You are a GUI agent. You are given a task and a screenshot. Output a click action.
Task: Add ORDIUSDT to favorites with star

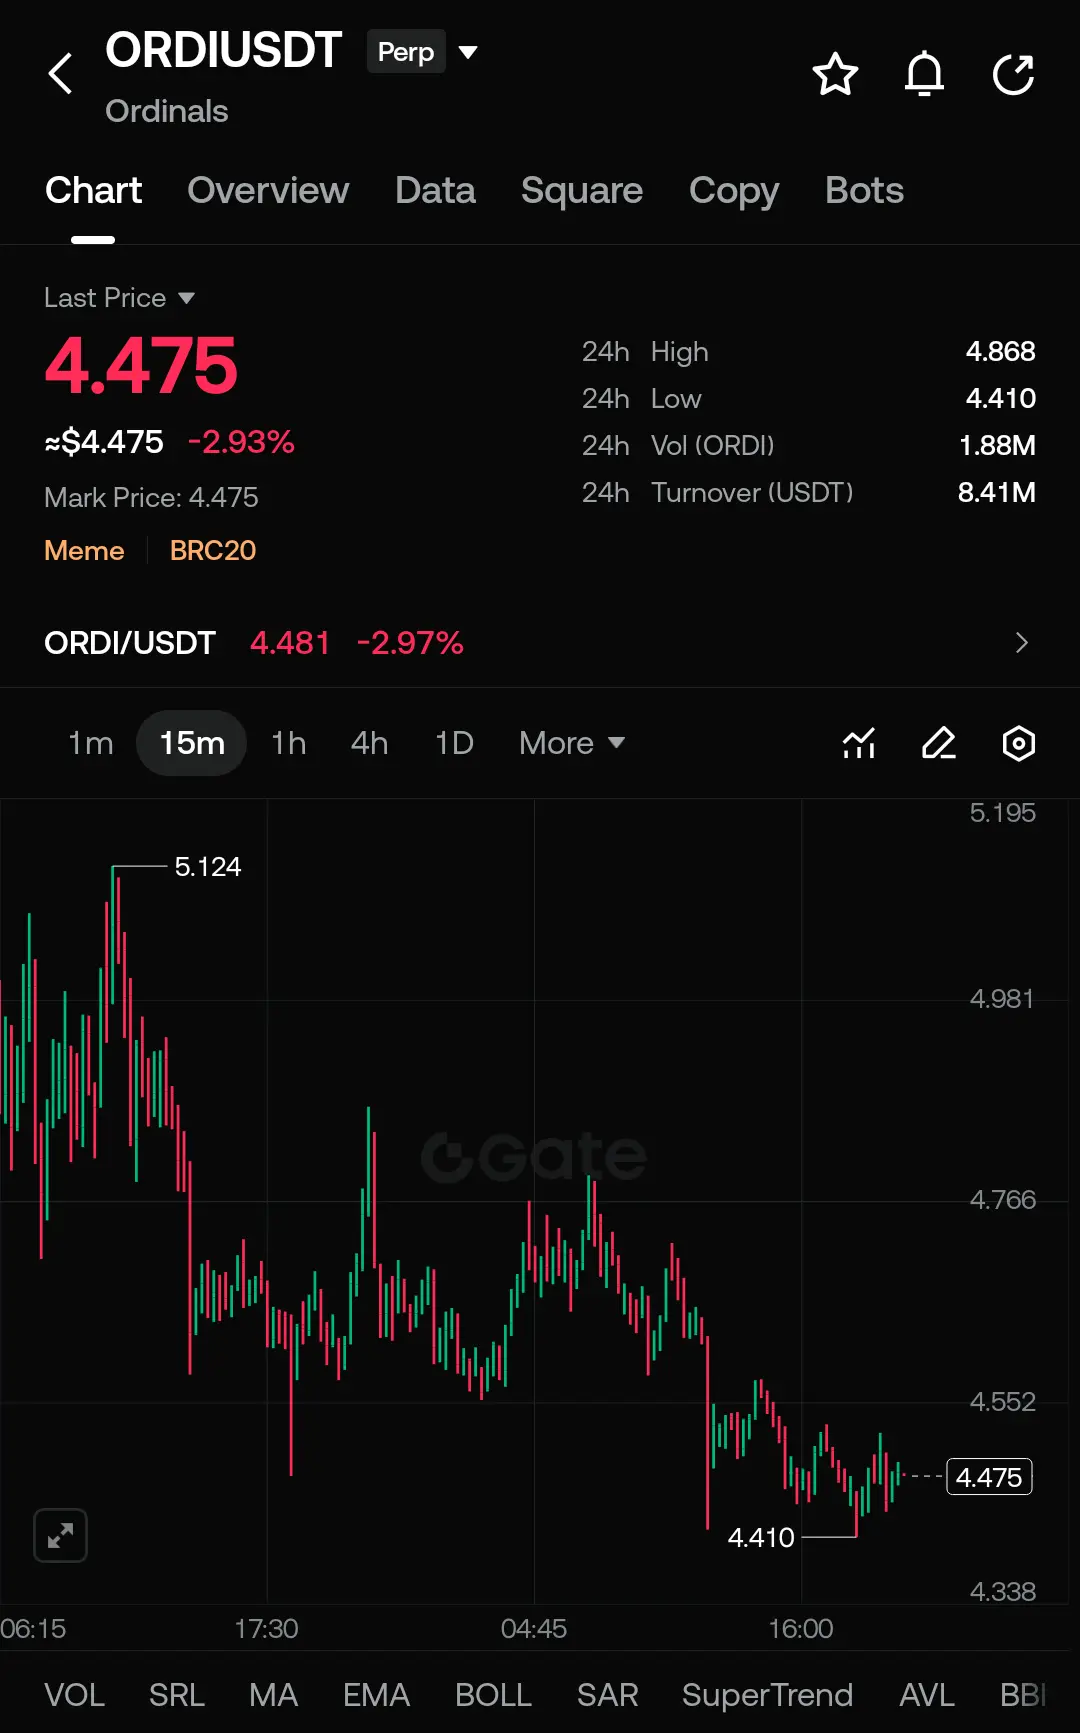(x=835, y=75)
